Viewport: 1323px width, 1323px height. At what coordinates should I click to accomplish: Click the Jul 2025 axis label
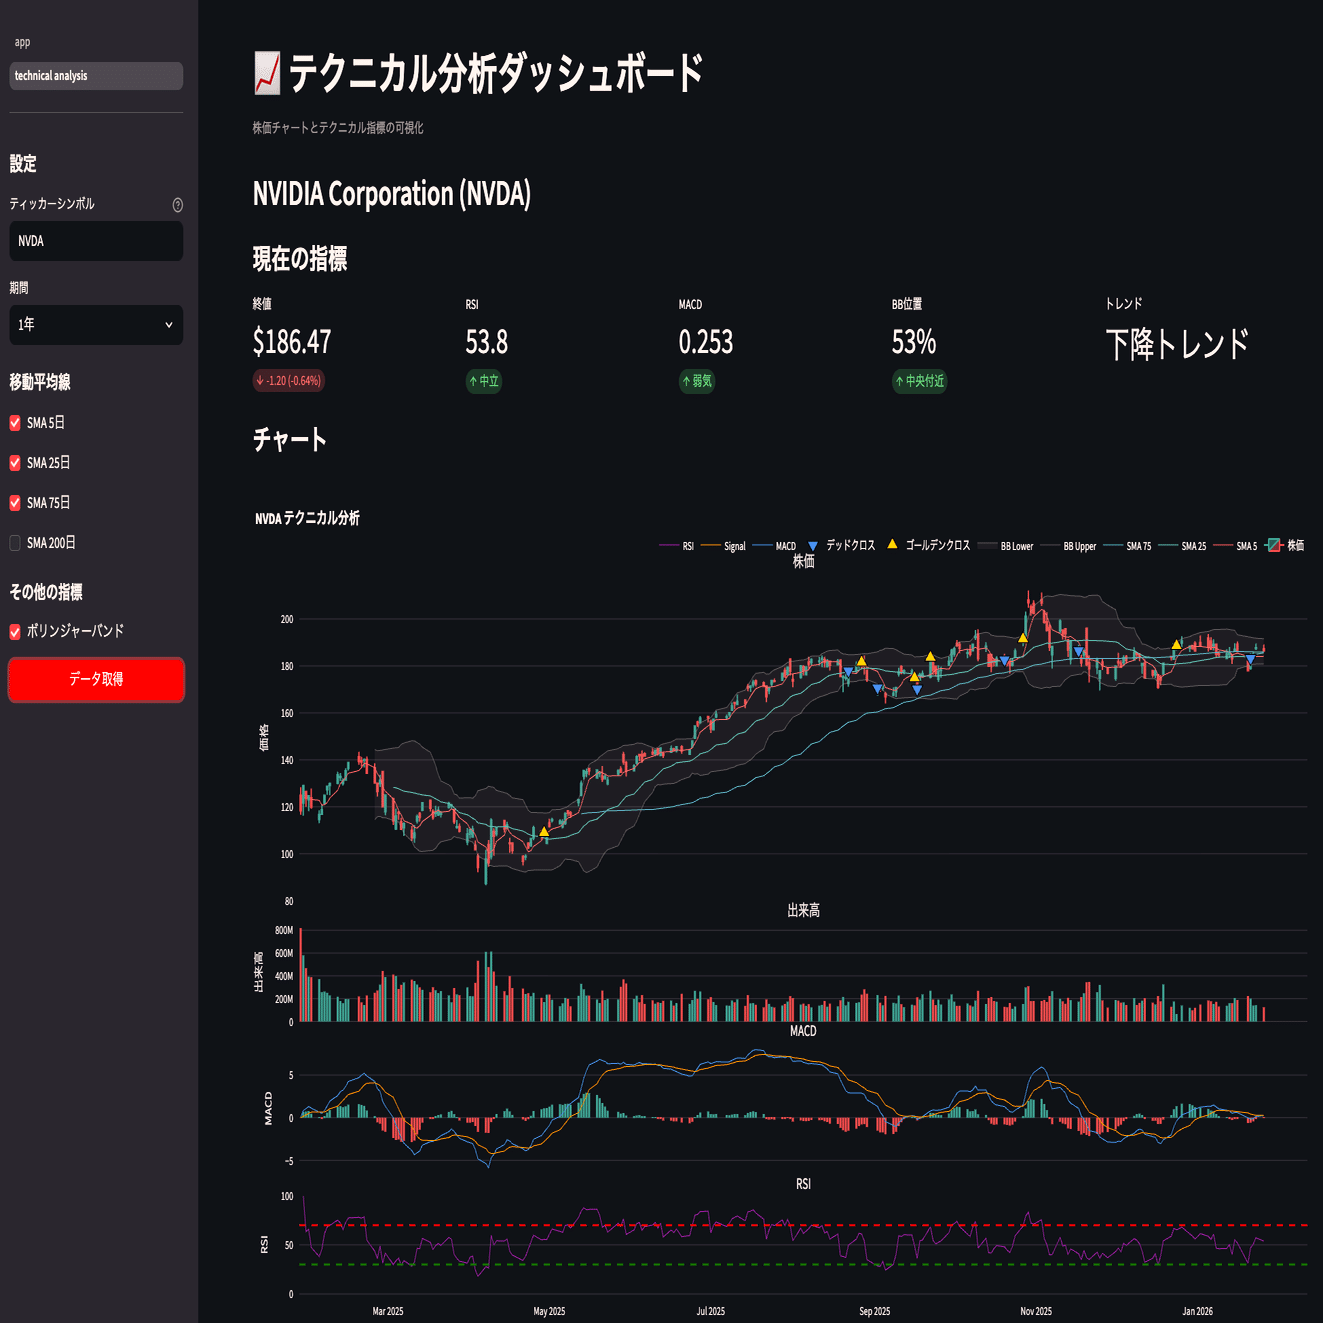click(x=711, y=1311)
